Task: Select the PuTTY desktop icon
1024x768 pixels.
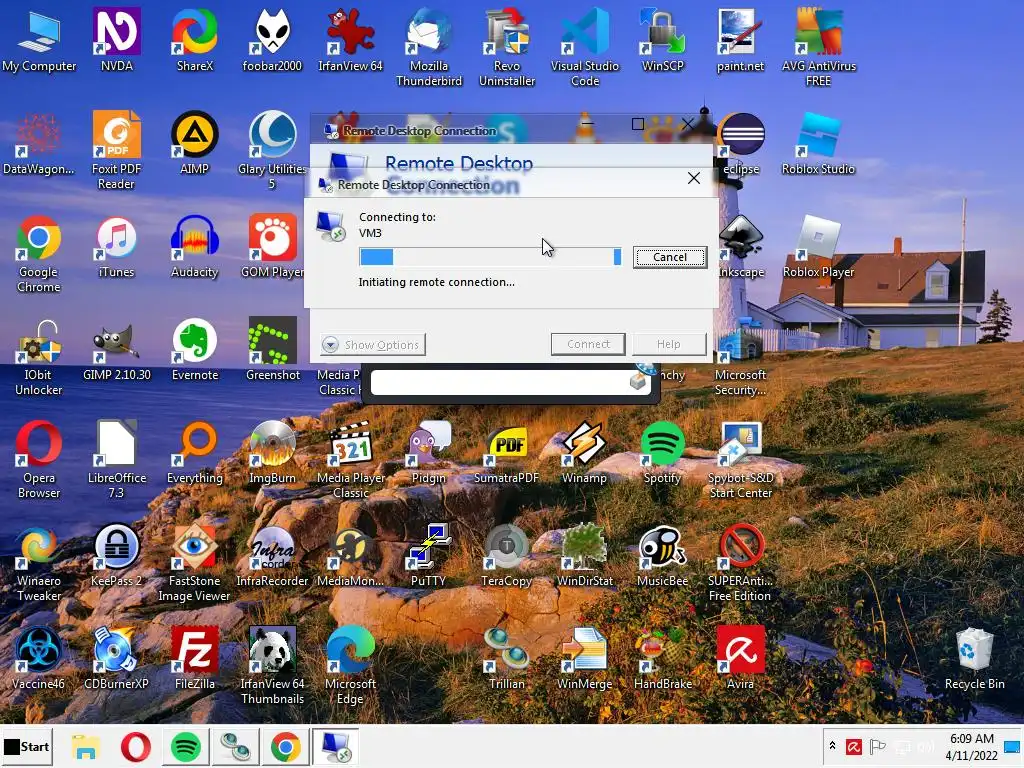Action: [428, 555]
